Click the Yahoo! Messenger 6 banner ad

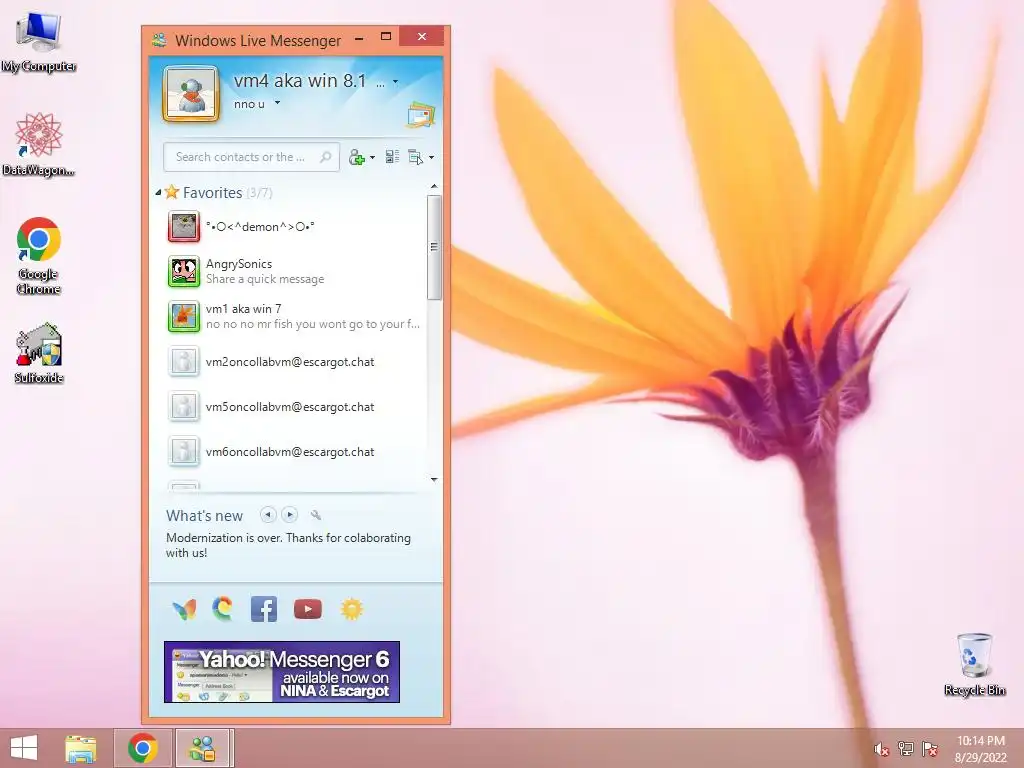click(281, 672)
